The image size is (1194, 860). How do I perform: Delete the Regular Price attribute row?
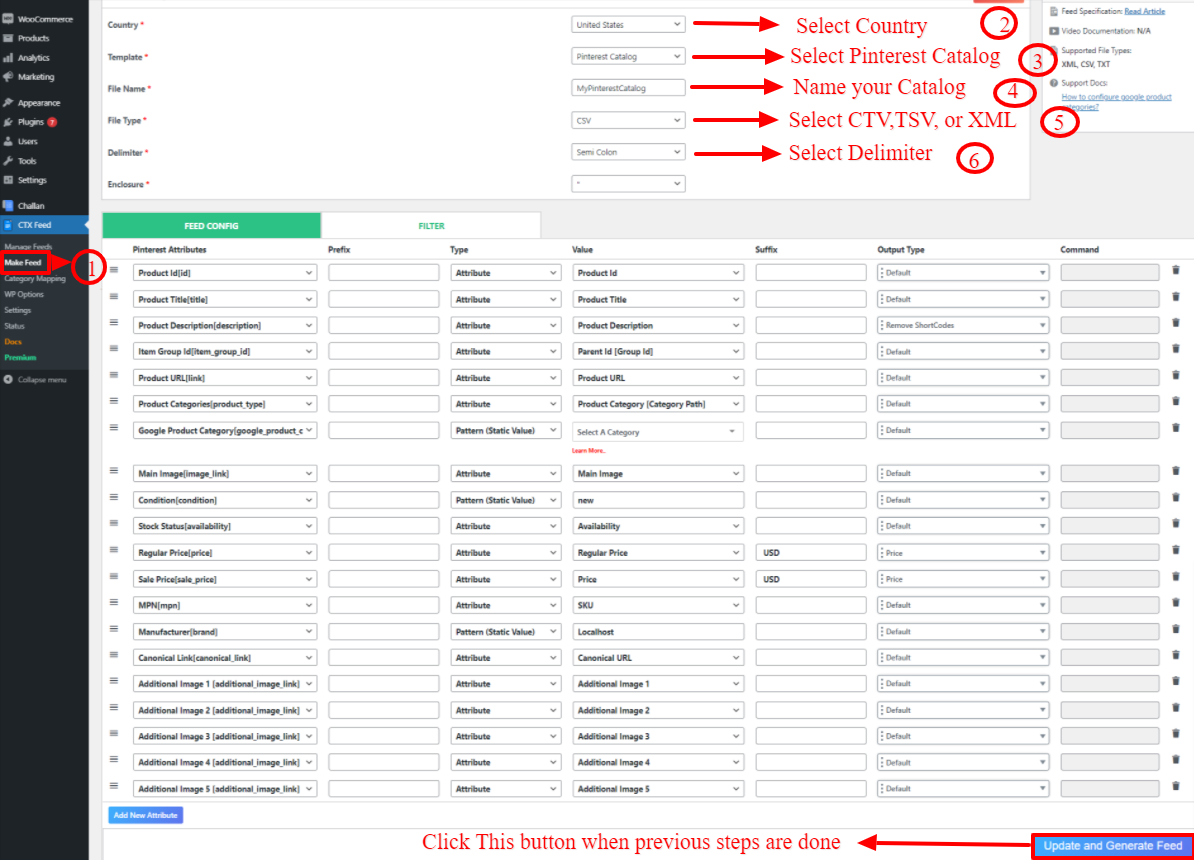click(x=1176, y=551)
